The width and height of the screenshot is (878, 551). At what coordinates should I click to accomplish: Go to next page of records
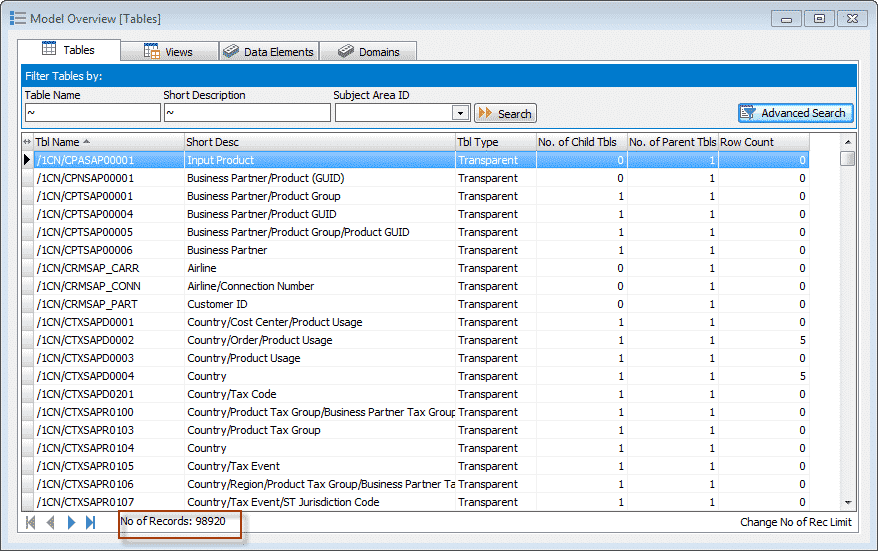click(71, 522)
